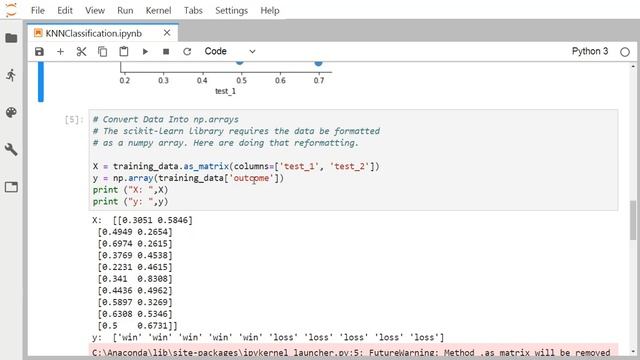Interrupt the kernel with the stop icon
This screenshot has width=640, height=360.
click(x=166, y=51)
